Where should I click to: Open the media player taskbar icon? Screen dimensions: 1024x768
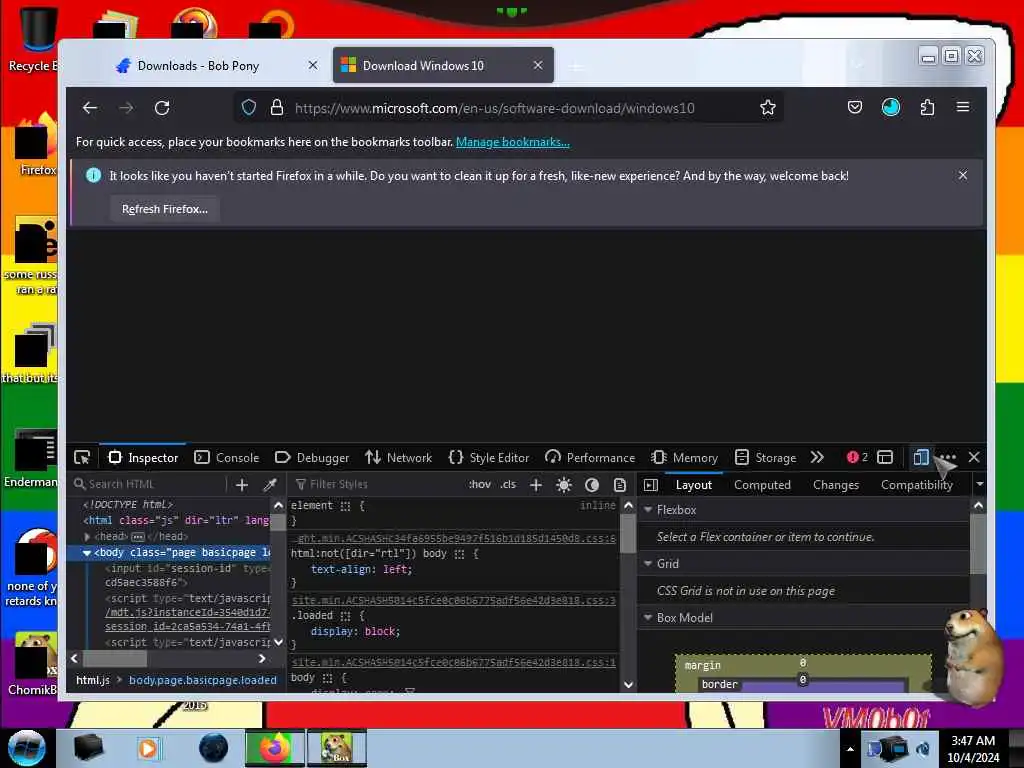point(148,748)
